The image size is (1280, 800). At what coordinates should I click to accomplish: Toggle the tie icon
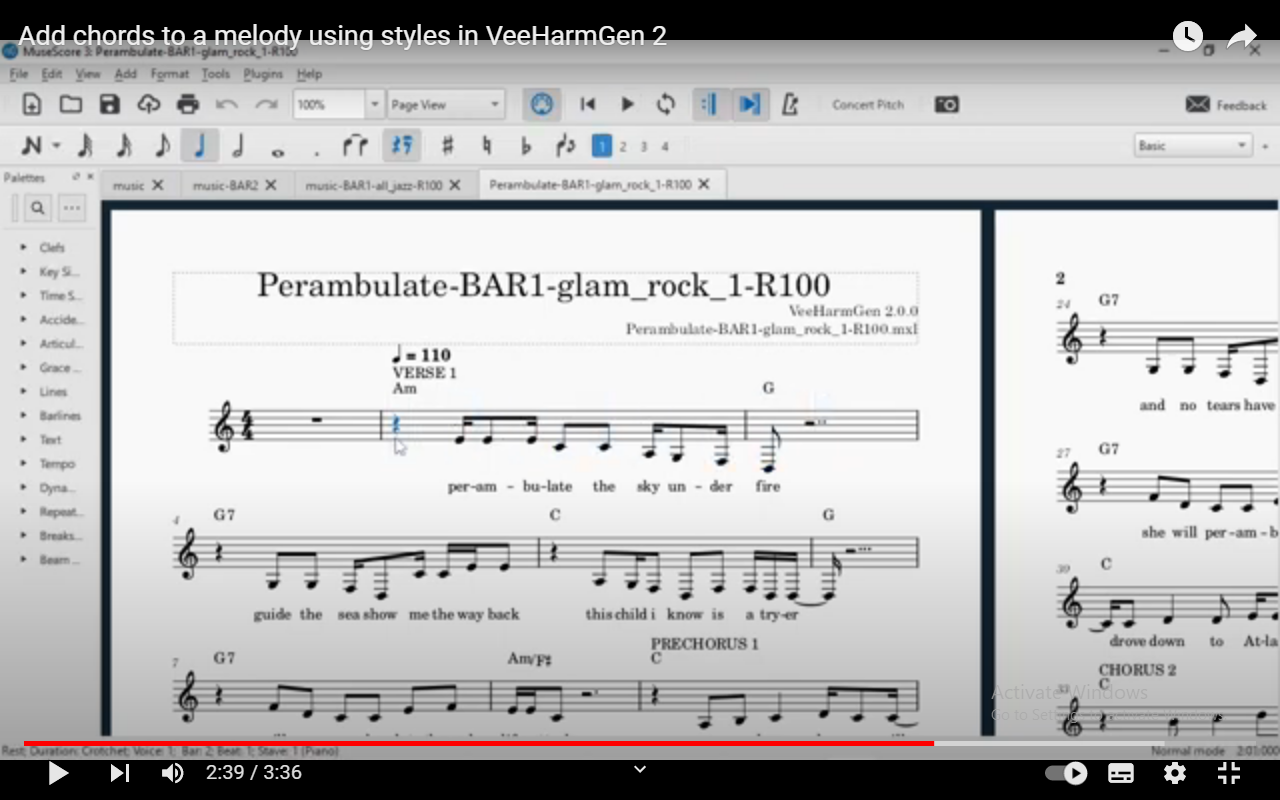tap(354, 146)
